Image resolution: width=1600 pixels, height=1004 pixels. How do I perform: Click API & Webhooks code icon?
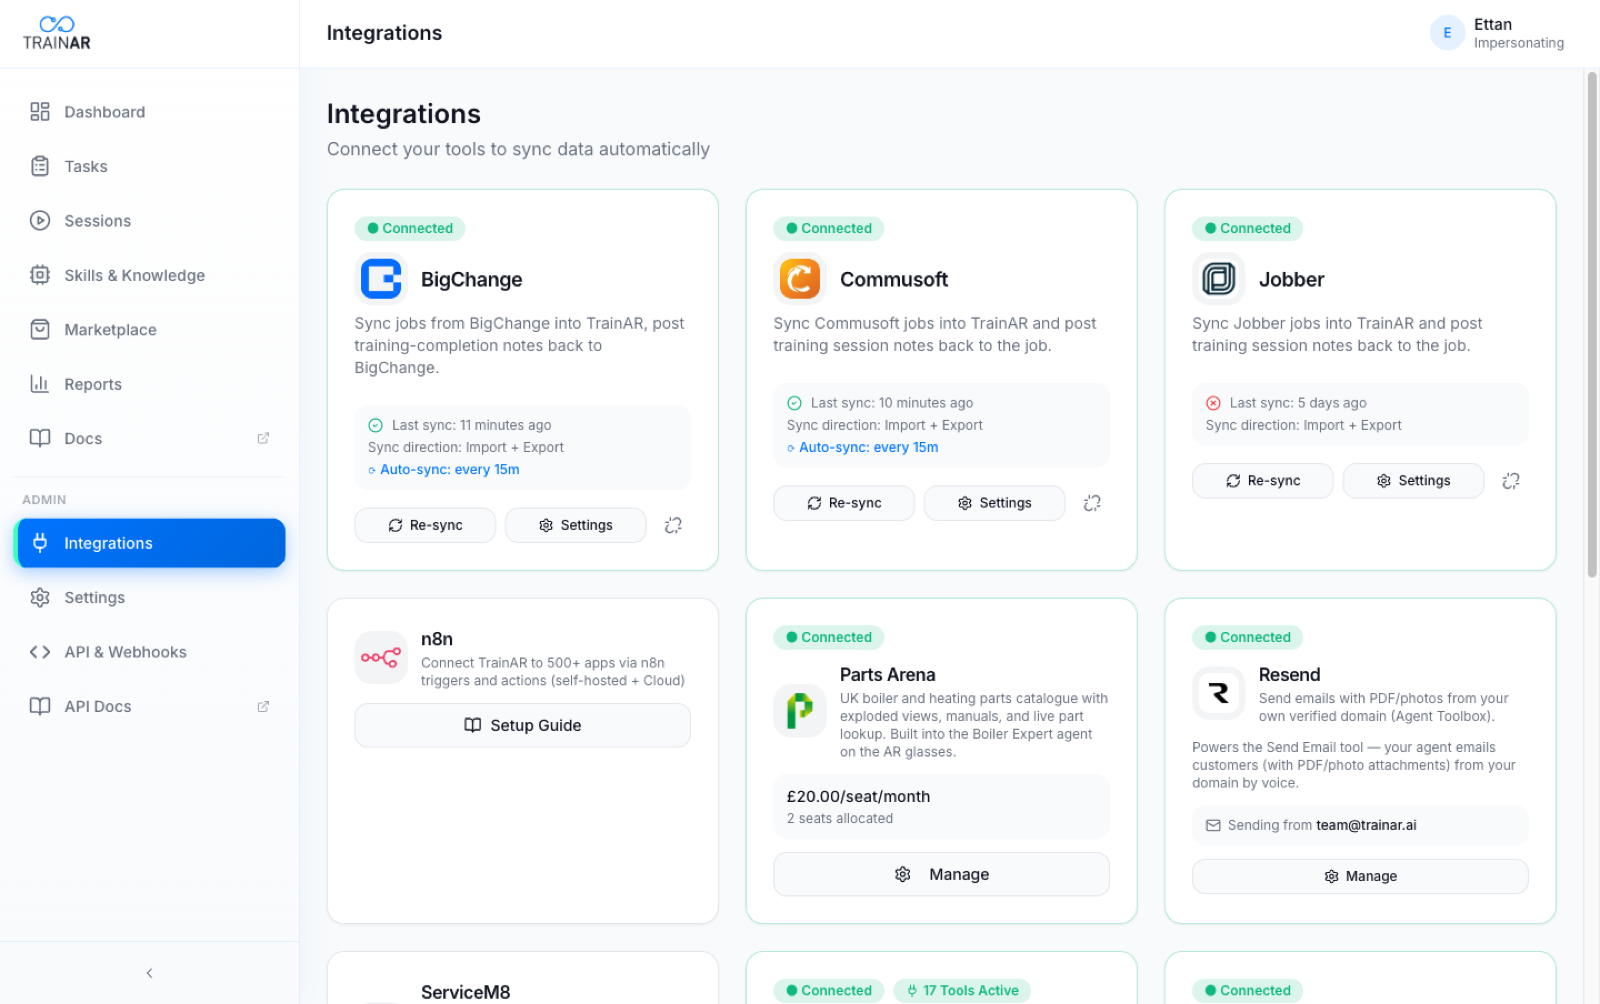pos(40,652)
